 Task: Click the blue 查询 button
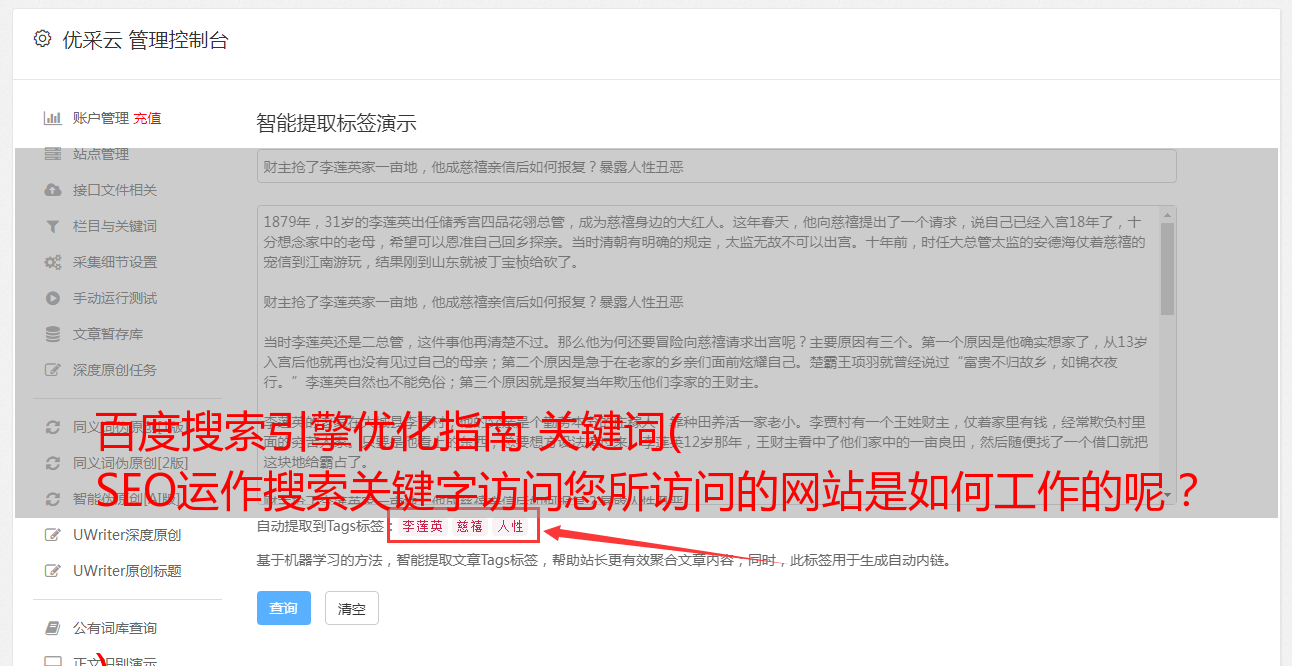point(284,608)
